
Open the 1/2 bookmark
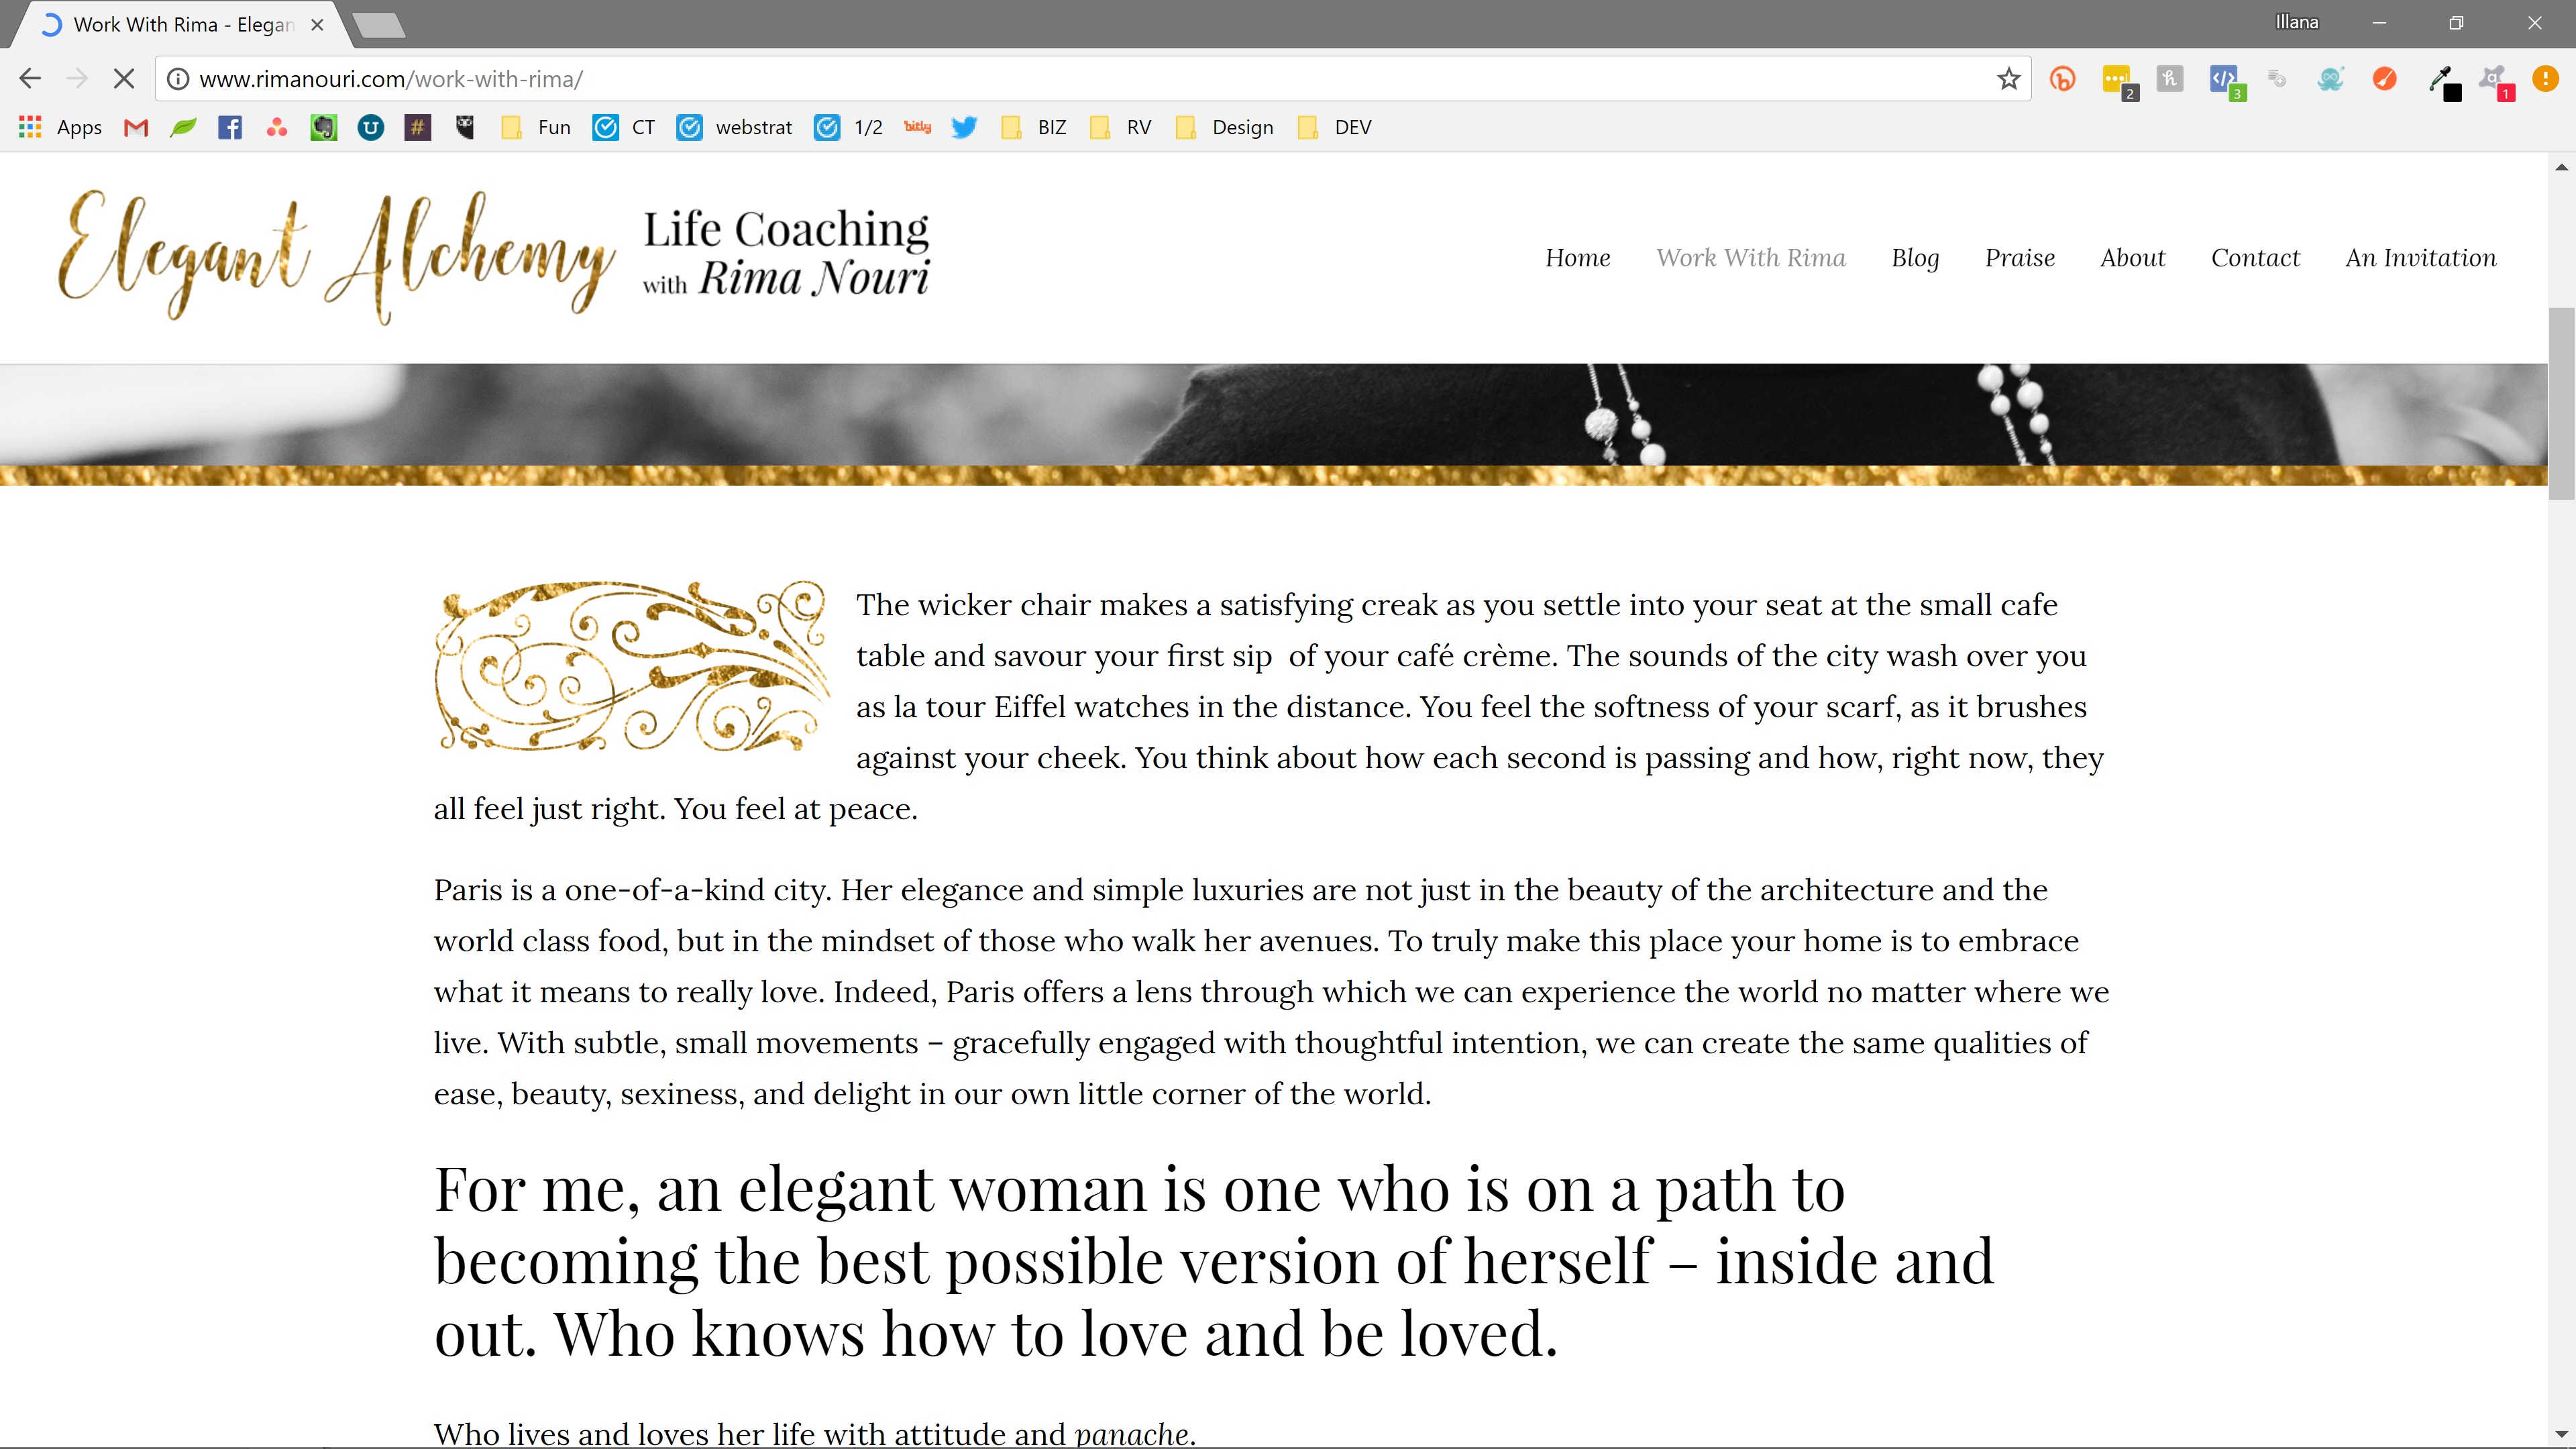(x=849, y=127)
